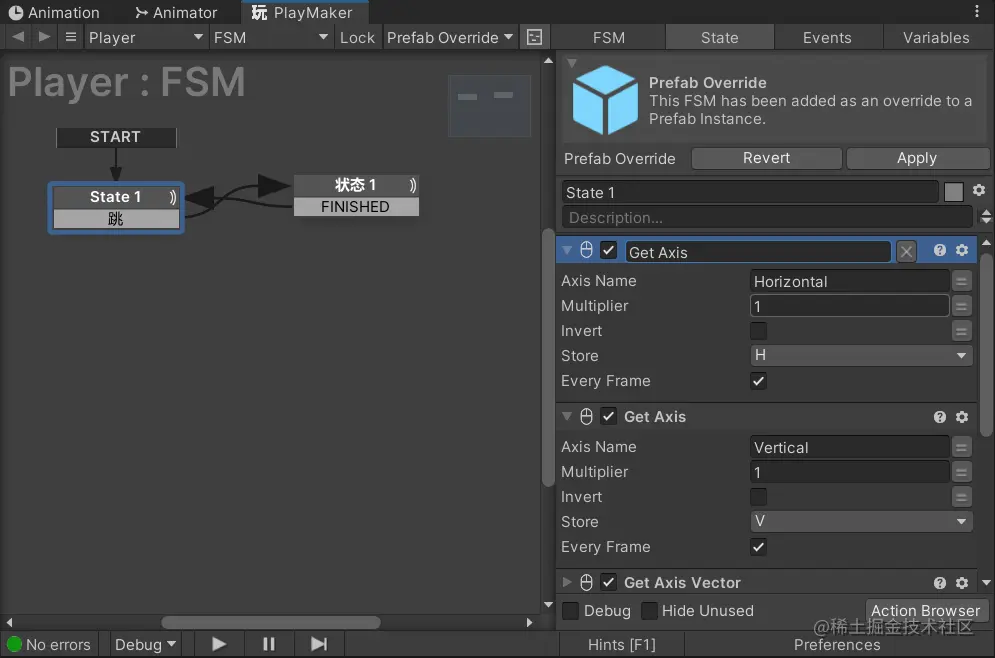Screen dimensions: 995x658
Task: Click the graph horizontal scrollbar thumb
Action: [271, 622]
